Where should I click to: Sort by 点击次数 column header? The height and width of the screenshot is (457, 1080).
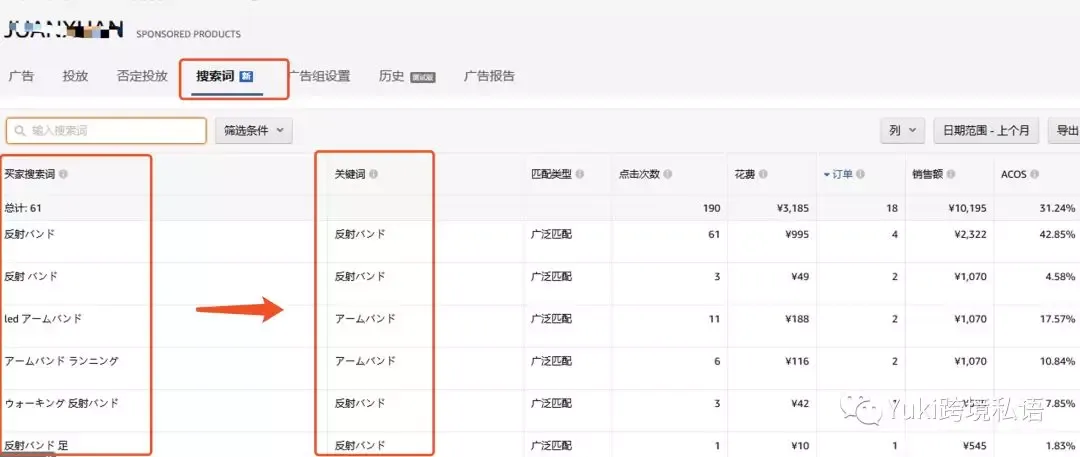click(639, 174)
